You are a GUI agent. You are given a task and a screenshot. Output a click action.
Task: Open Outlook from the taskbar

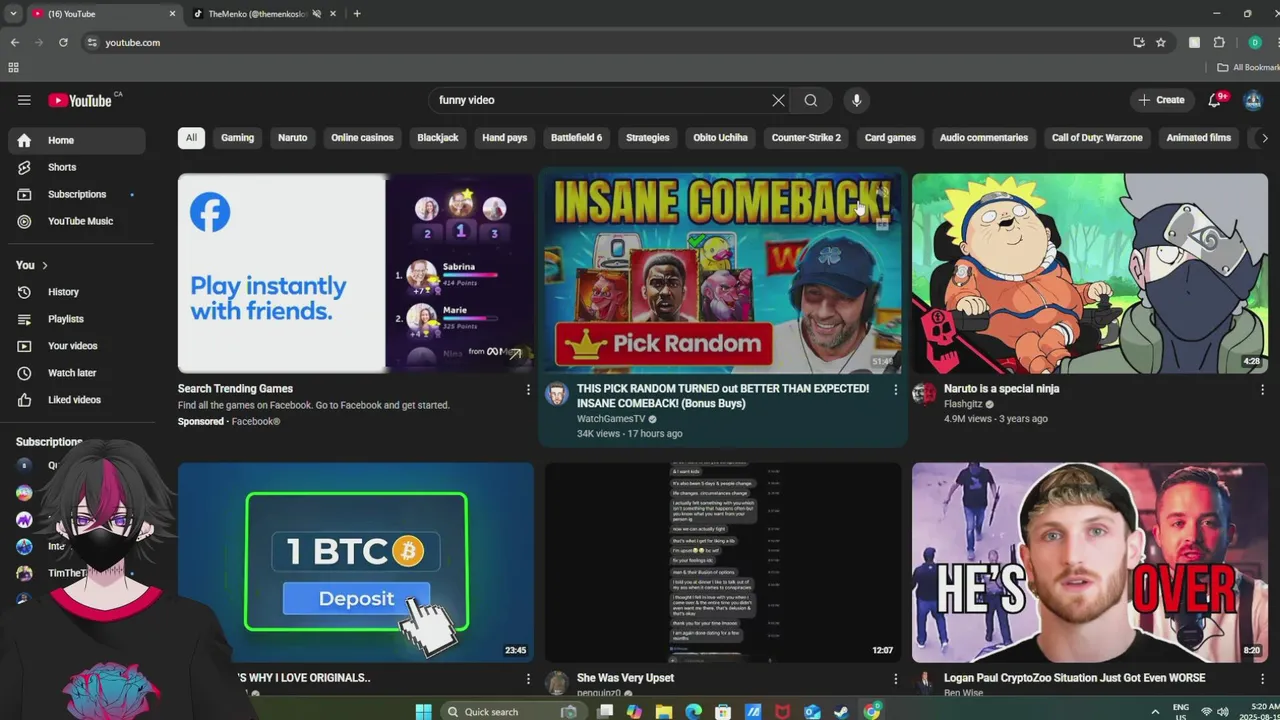pyautogui.click(x=812, y=712)
